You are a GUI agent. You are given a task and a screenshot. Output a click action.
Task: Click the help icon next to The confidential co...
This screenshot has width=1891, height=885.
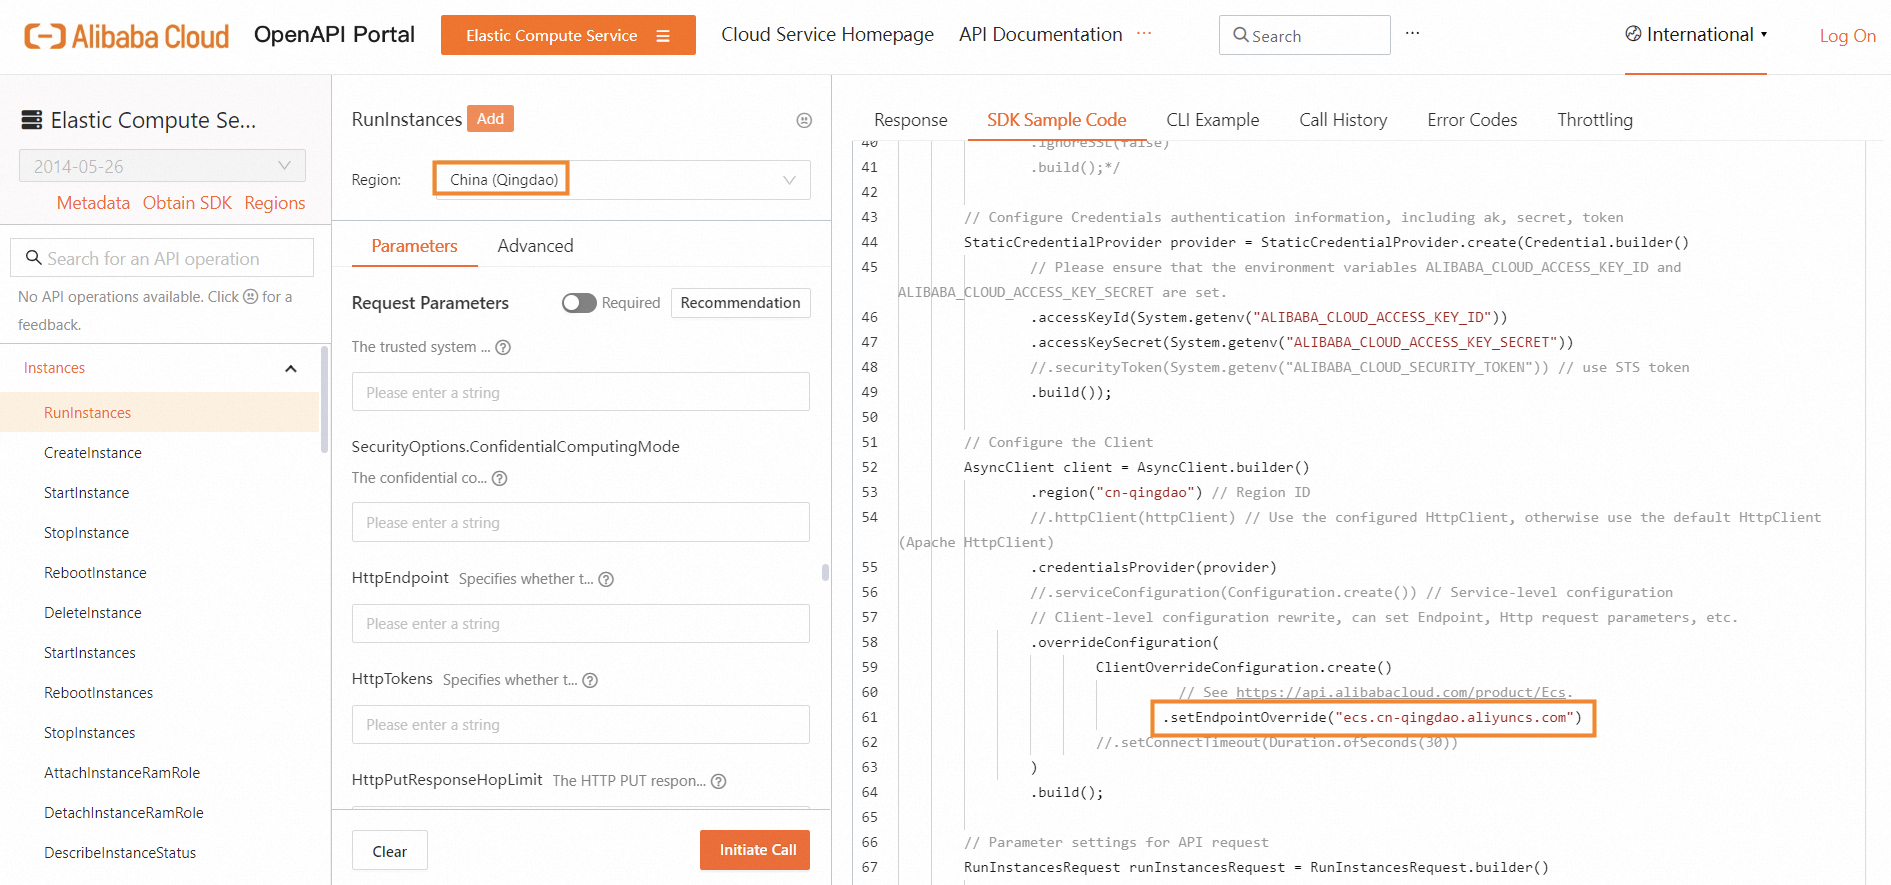click(x=500, y=478)
